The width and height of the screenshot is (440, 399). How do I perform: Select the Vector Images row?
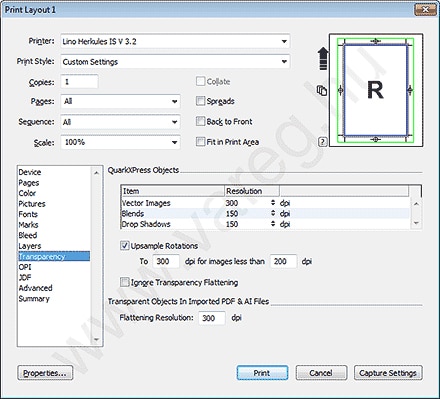click(265, 203)
